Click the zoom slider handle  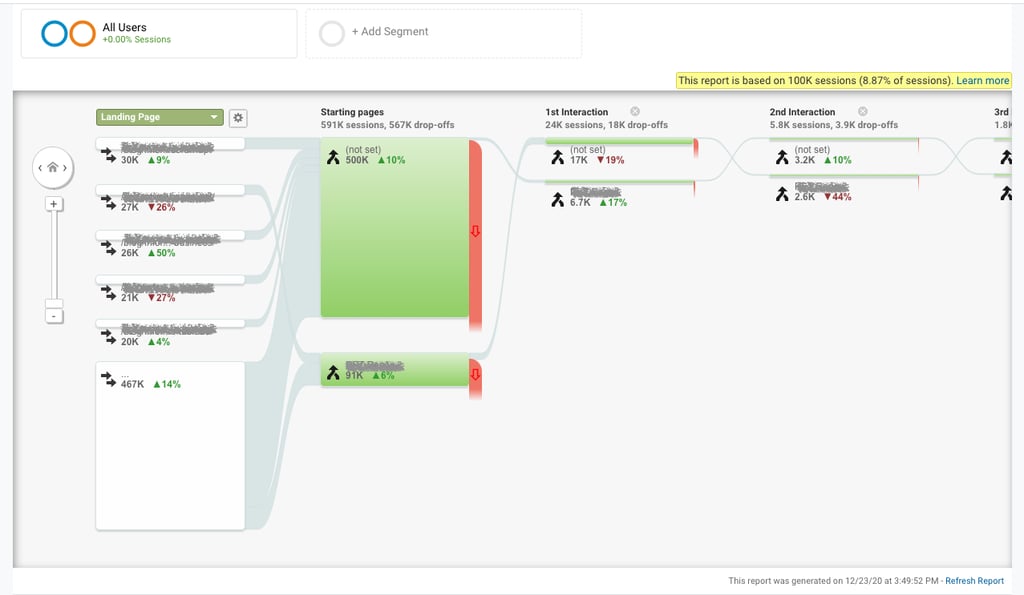pyautogui.click(x=53, y=303)
